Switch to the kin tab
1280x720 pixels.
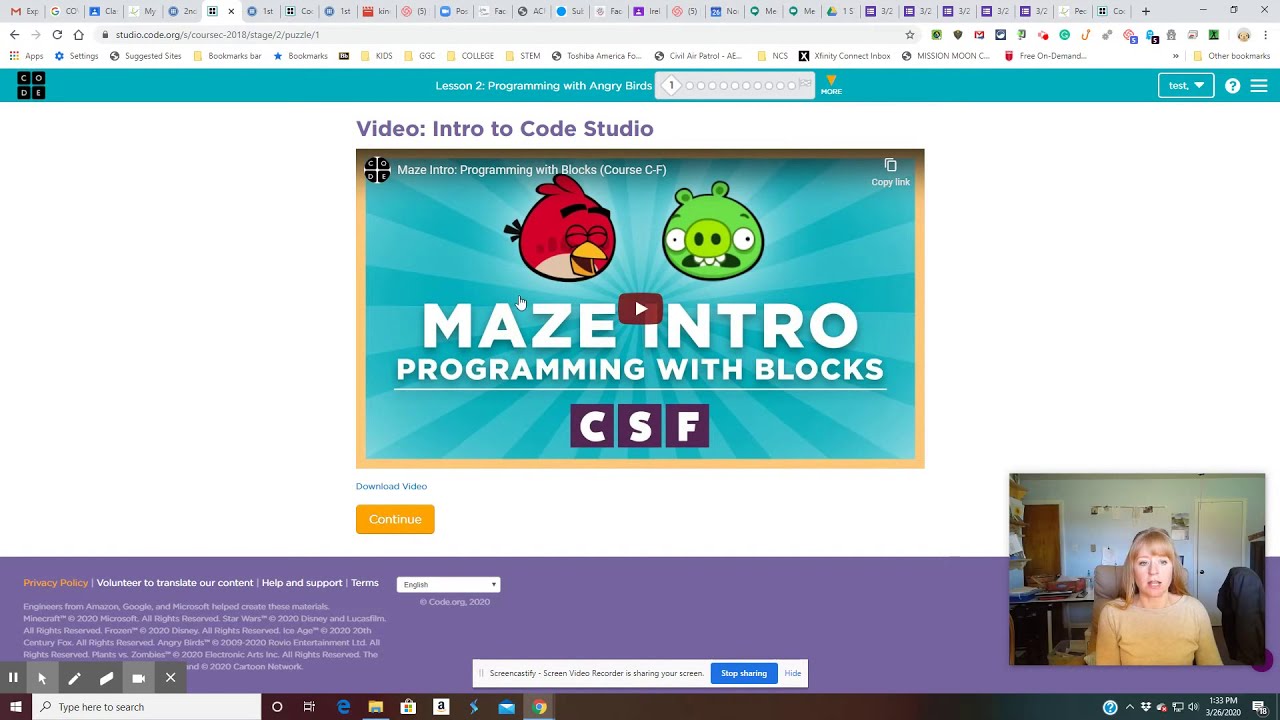376,11
